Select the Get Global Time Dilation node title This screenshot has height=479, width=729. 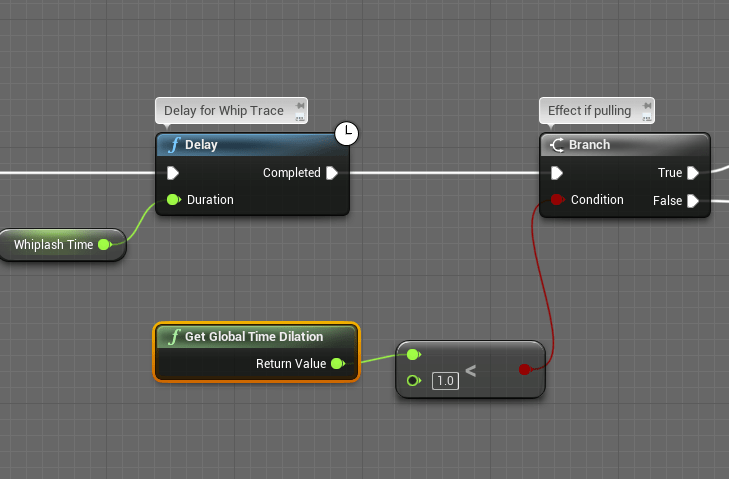(254, 336)
